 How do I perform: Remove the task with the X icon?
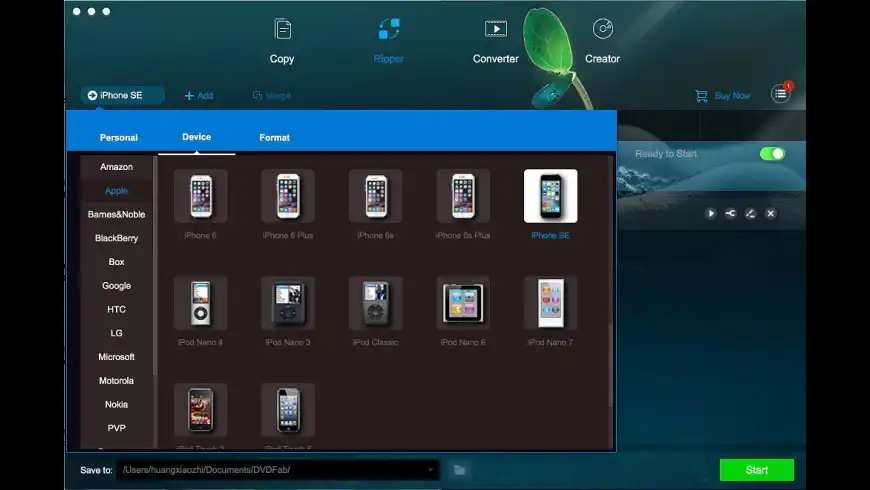771,214
